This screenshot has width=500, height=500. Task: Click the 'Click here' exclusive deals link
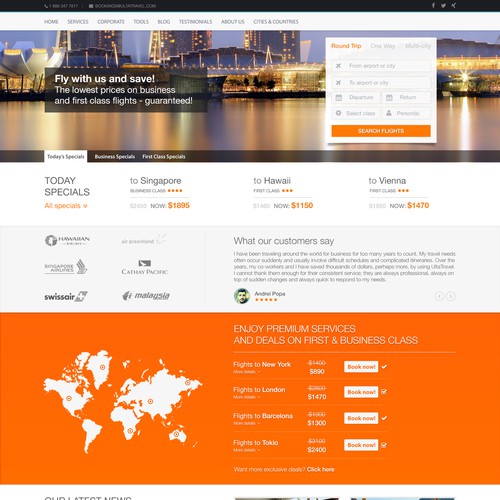(x=320, y=469)
